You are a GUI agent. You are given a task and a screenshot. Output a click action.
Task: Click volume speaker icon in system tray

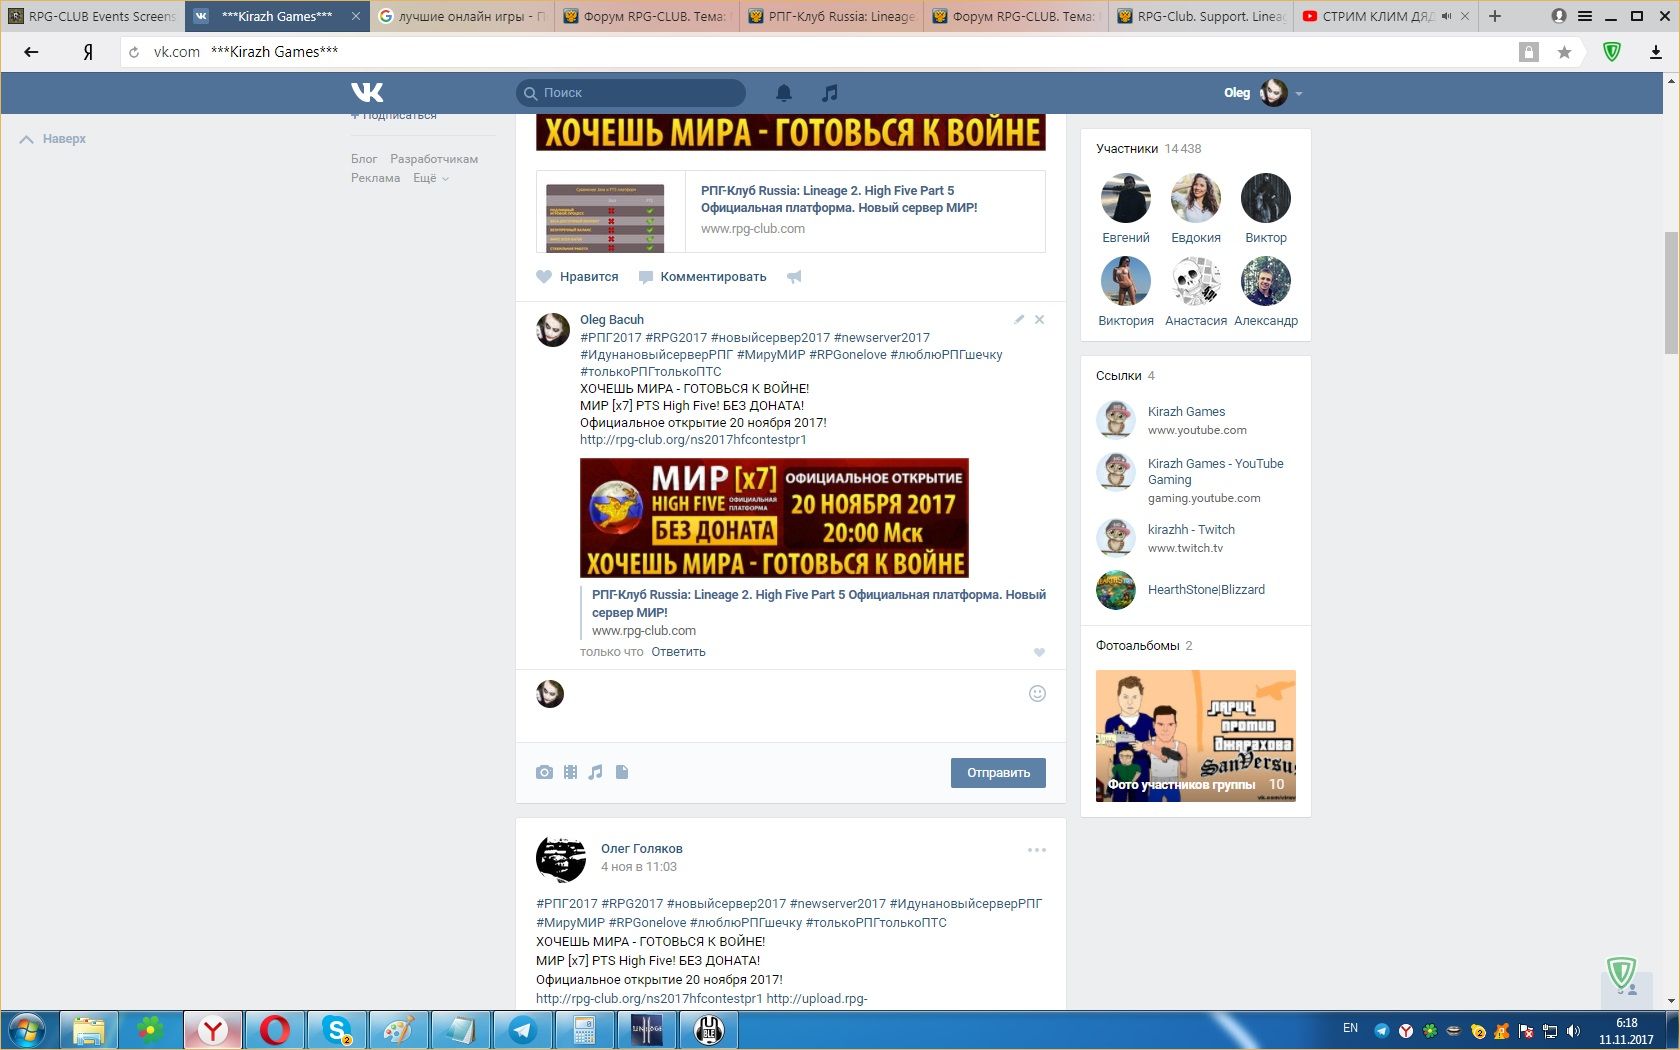[1573, 1031]
